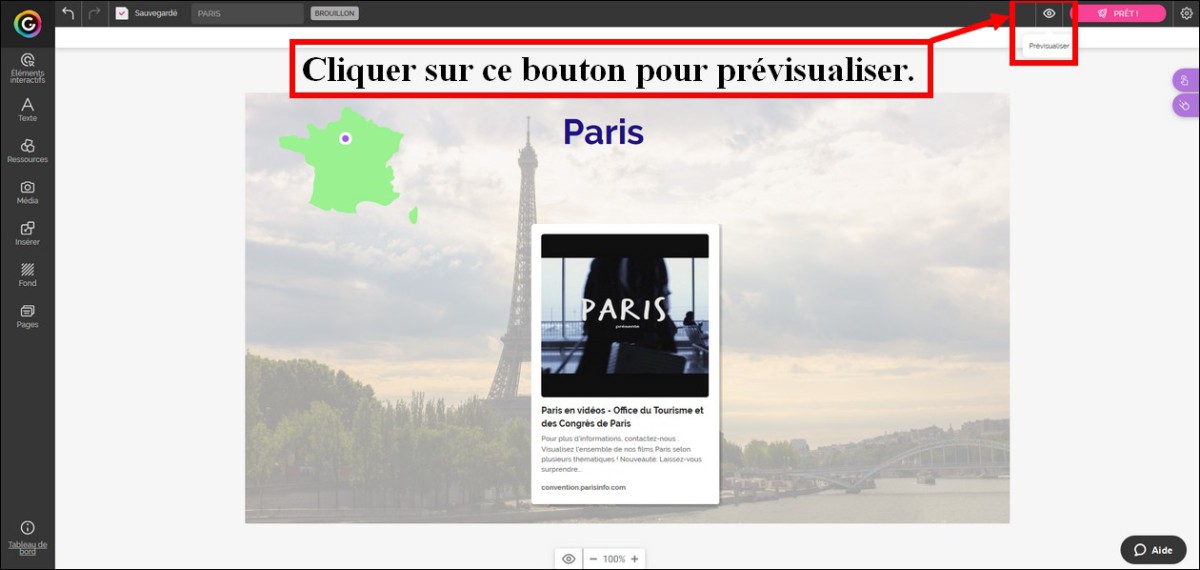1200x570 pixels.
Task: Zoom in with the plus button
Action: click(634, 558)
